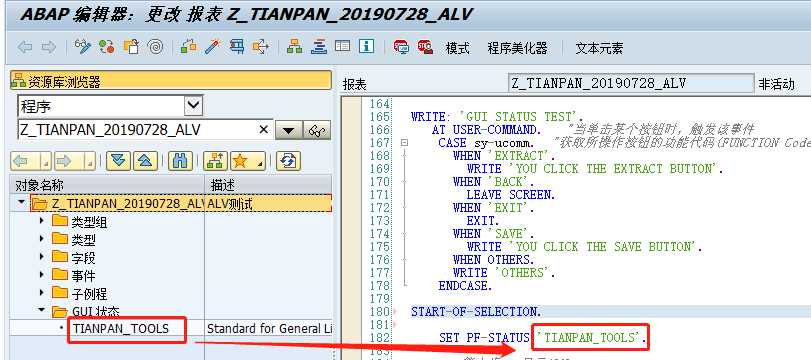Set external breakpoint stop icon

(425, 47)
